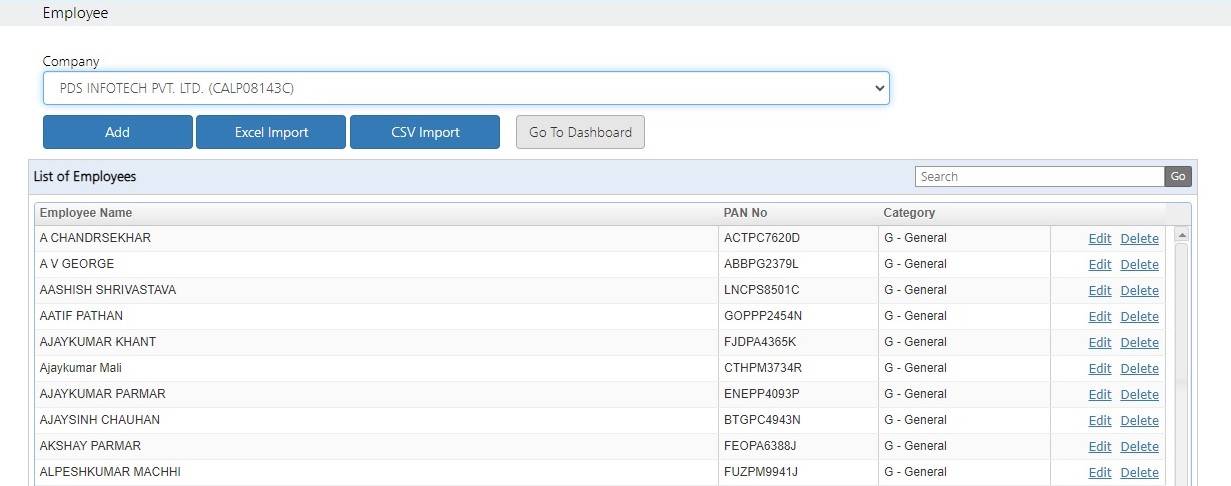This screenshot has height=486, width=1231.
Task: Delete the A V GEORGE record
Action: coord(1140,265)
